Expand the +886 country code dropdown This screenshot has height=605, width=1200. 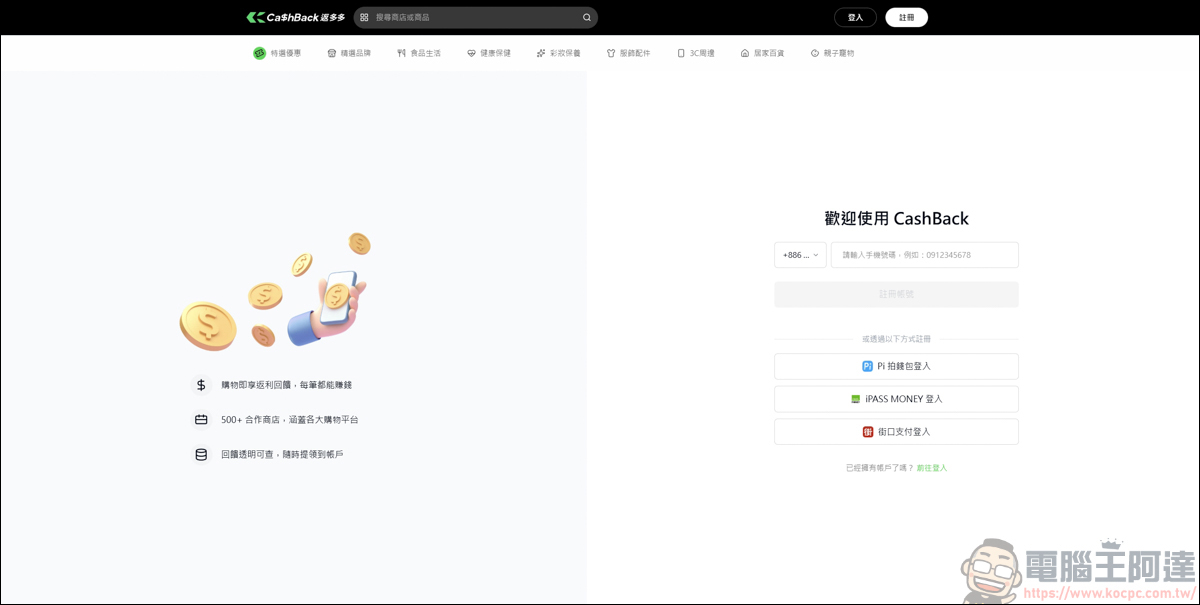pyautogui.click(x=800, y=255)
